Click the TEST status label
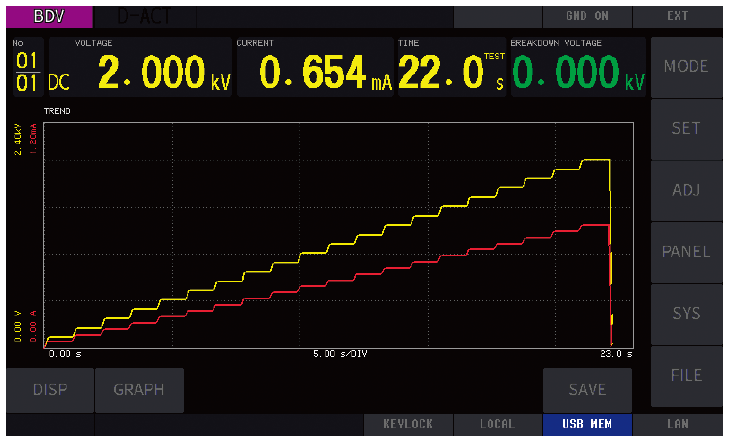Viewport: 731px width, 443px height. [x=494, y=56]
